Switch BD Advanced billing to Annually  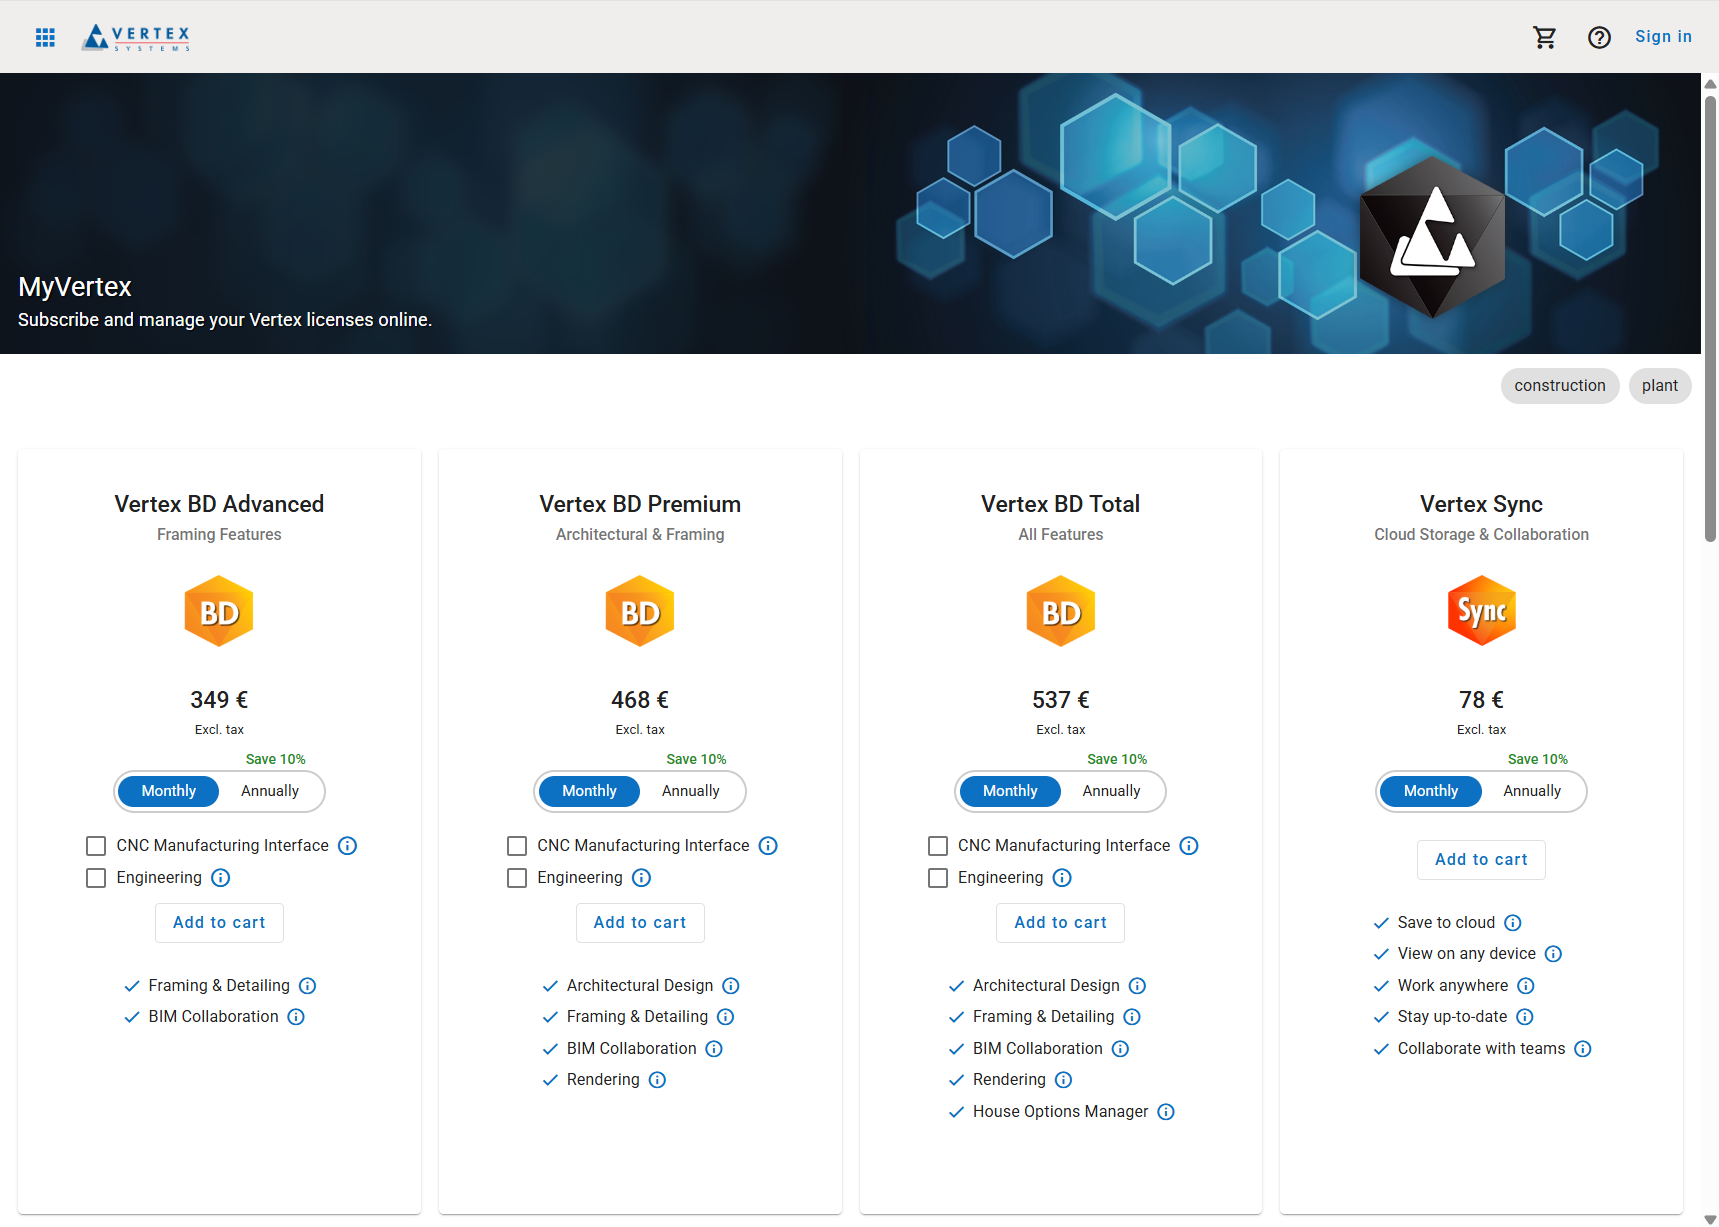coord(270,791)
